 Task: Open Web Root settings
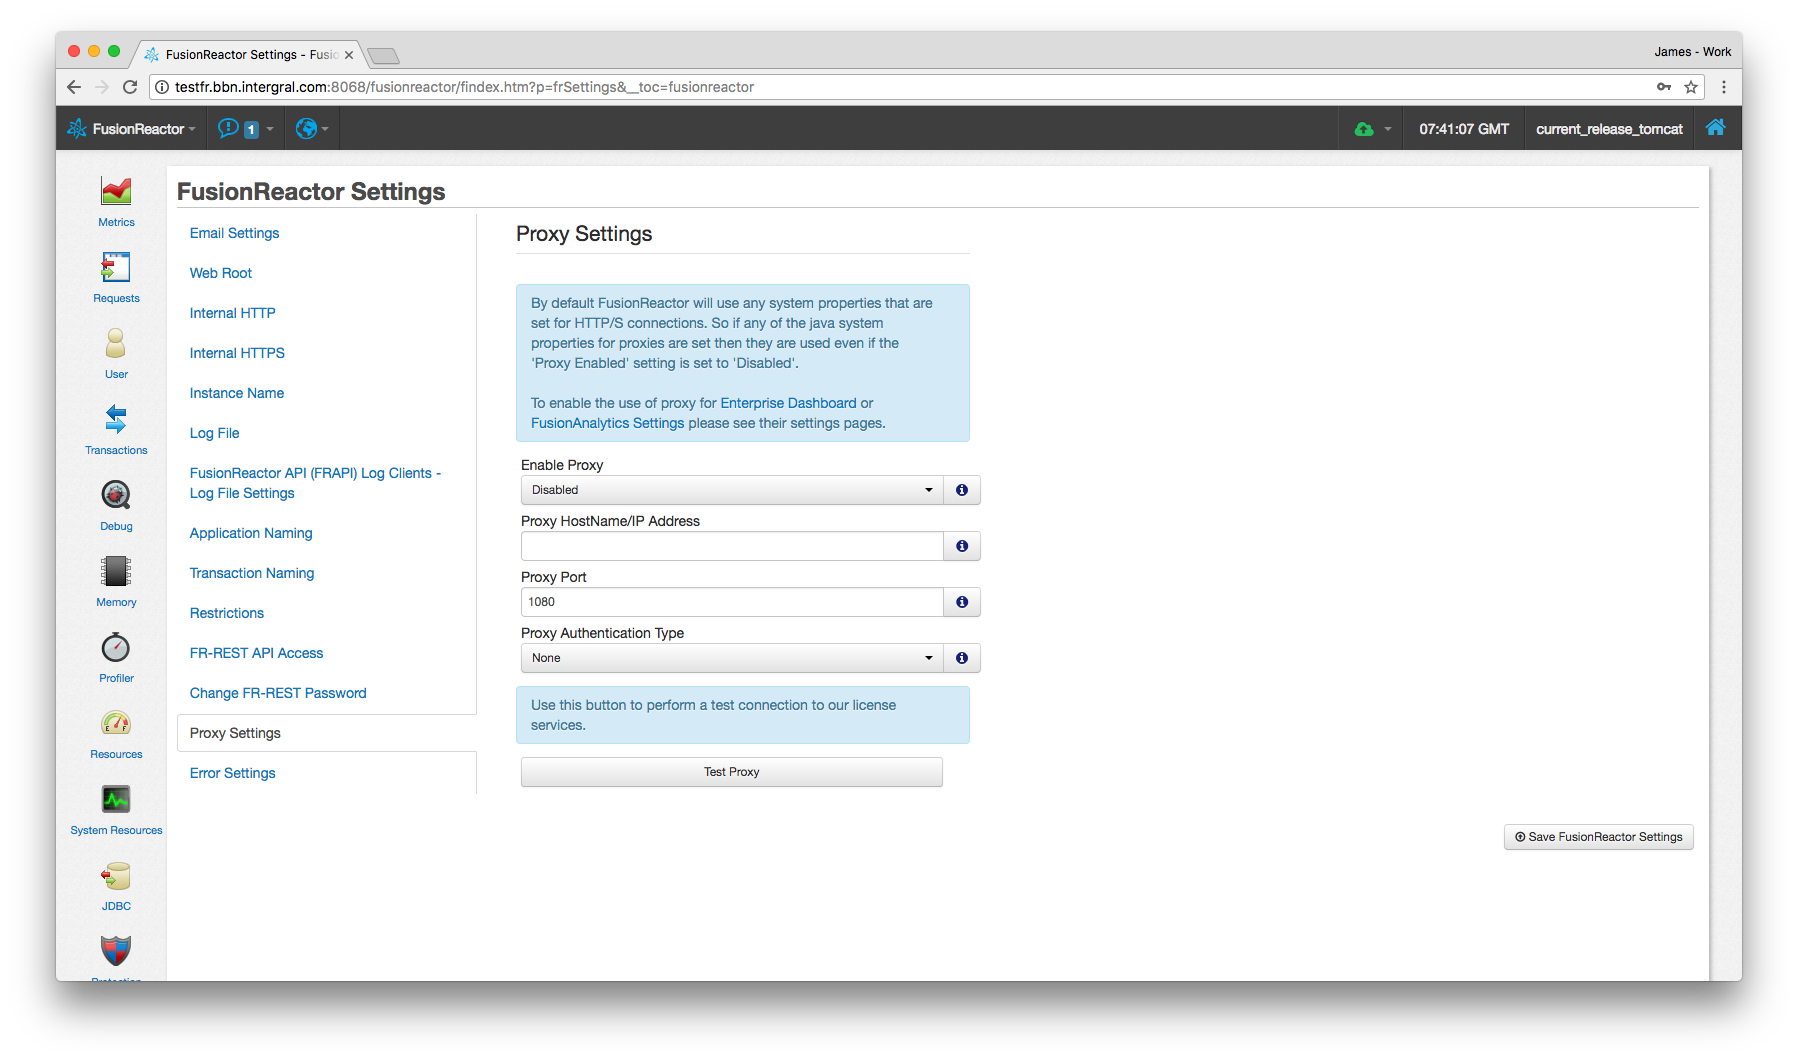[x=221, y=273]
